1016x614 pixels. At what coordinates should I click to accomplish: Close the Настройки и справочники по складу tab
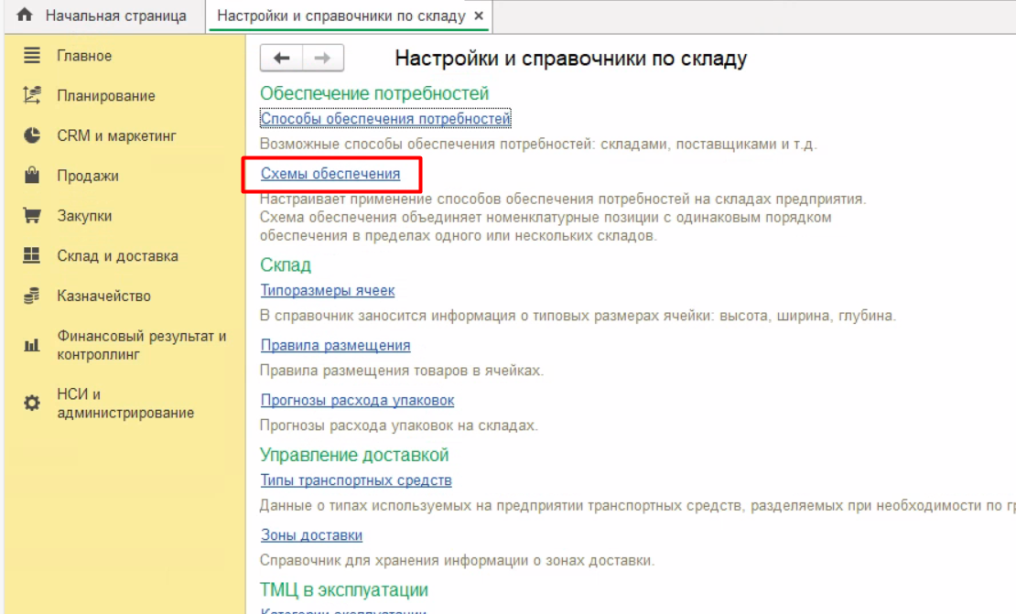click(478, 17)
